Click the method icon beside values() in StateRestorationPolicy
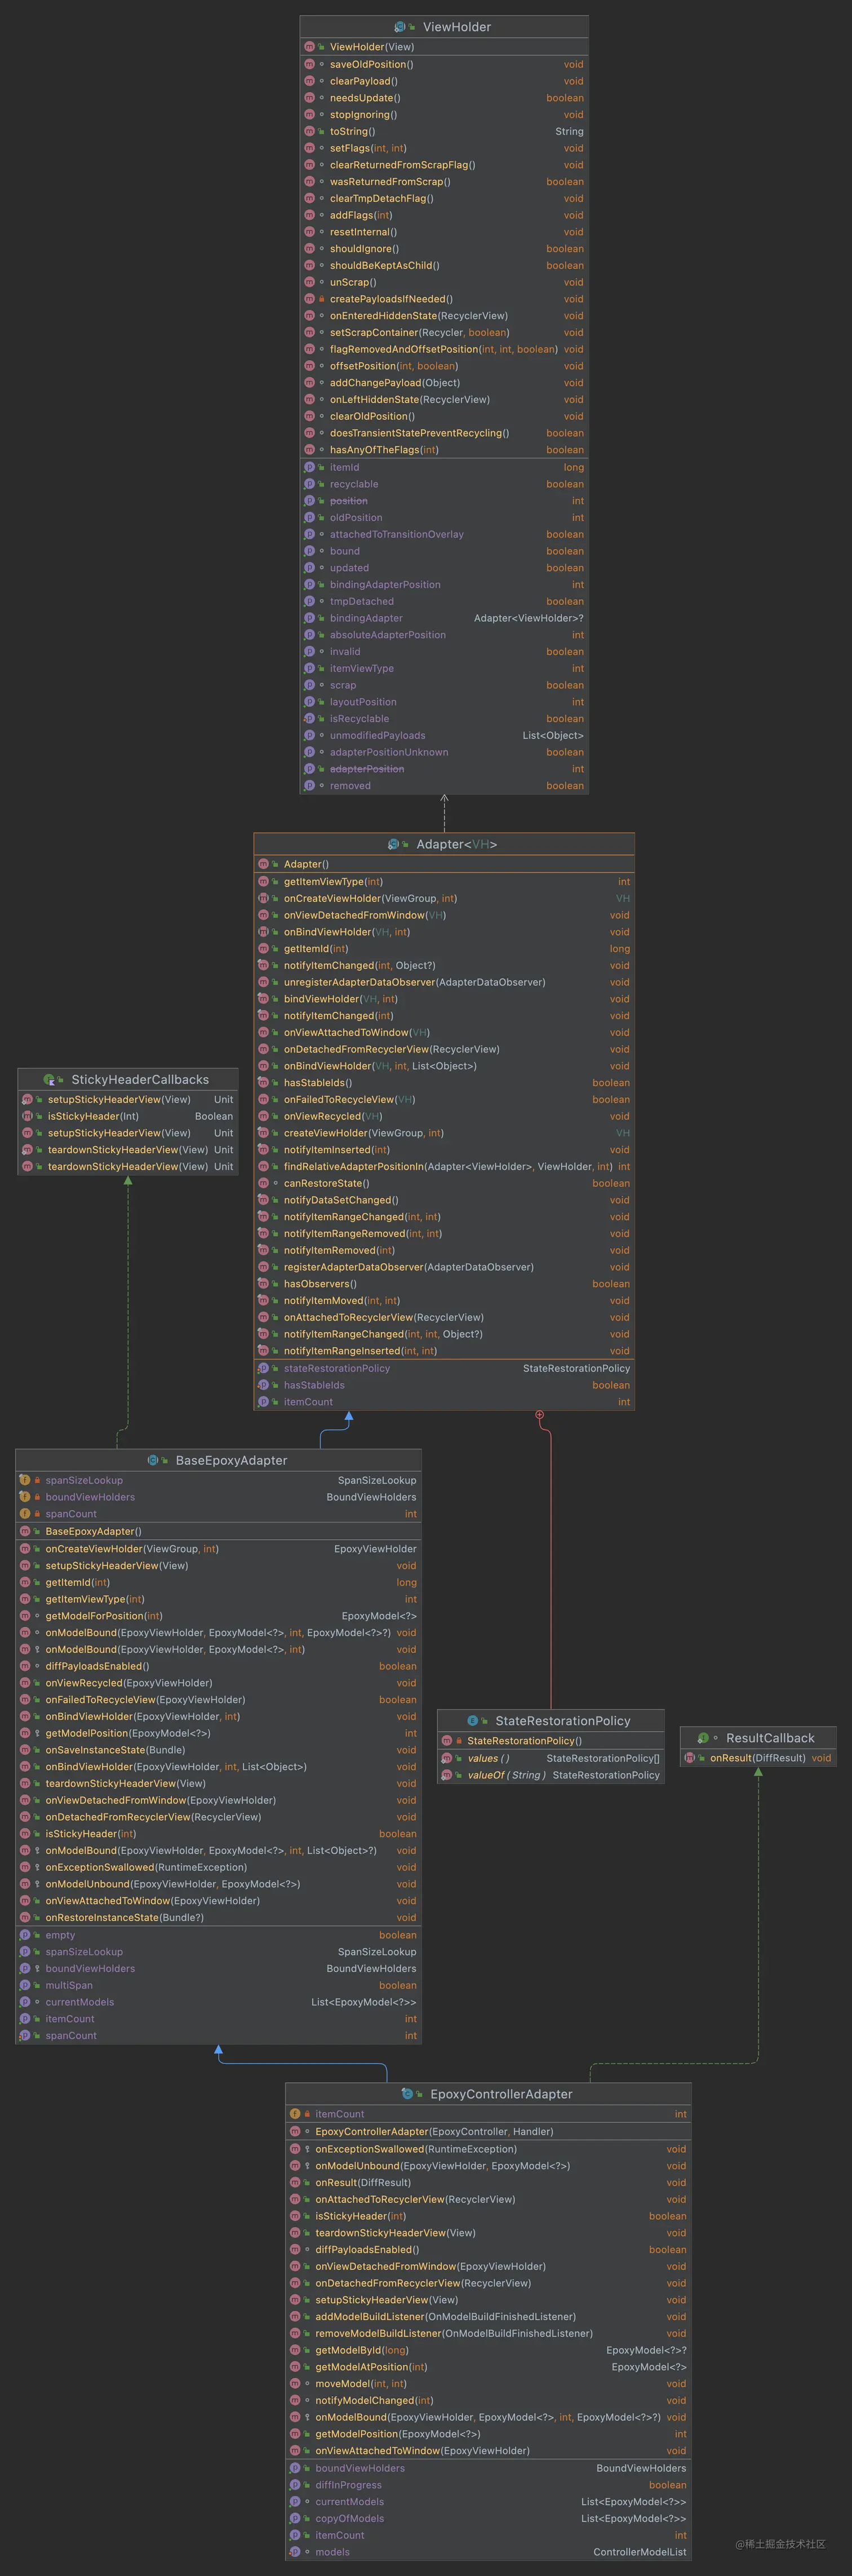Screen dimensions: 852x2576 (447, 1758)
